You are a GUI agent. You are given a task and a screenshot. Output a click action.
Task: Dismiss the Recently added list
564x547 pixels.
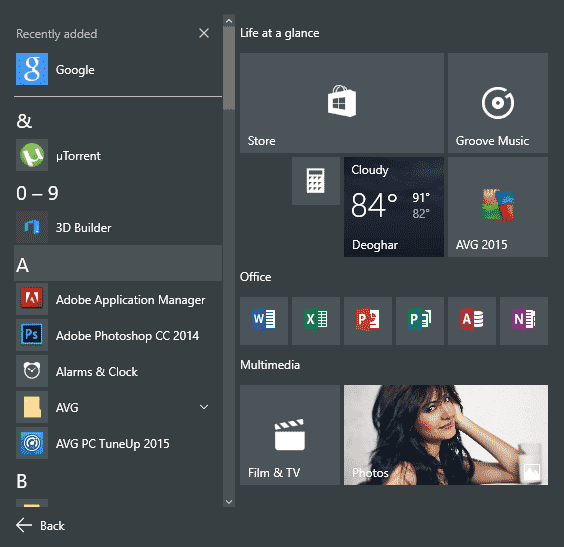coord(204,33)
